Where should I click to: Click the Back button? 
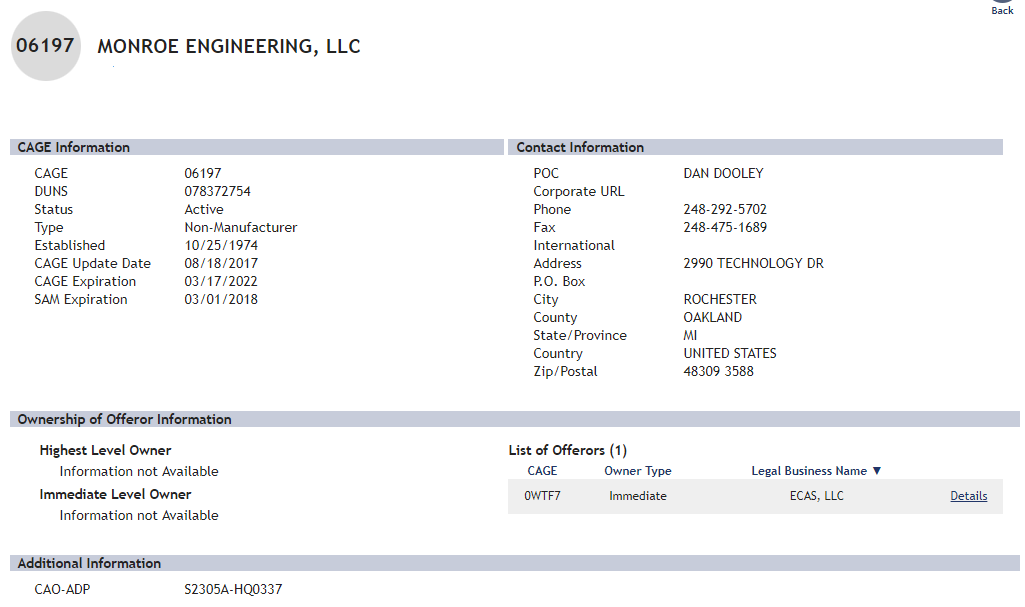tap(1002, 7)
